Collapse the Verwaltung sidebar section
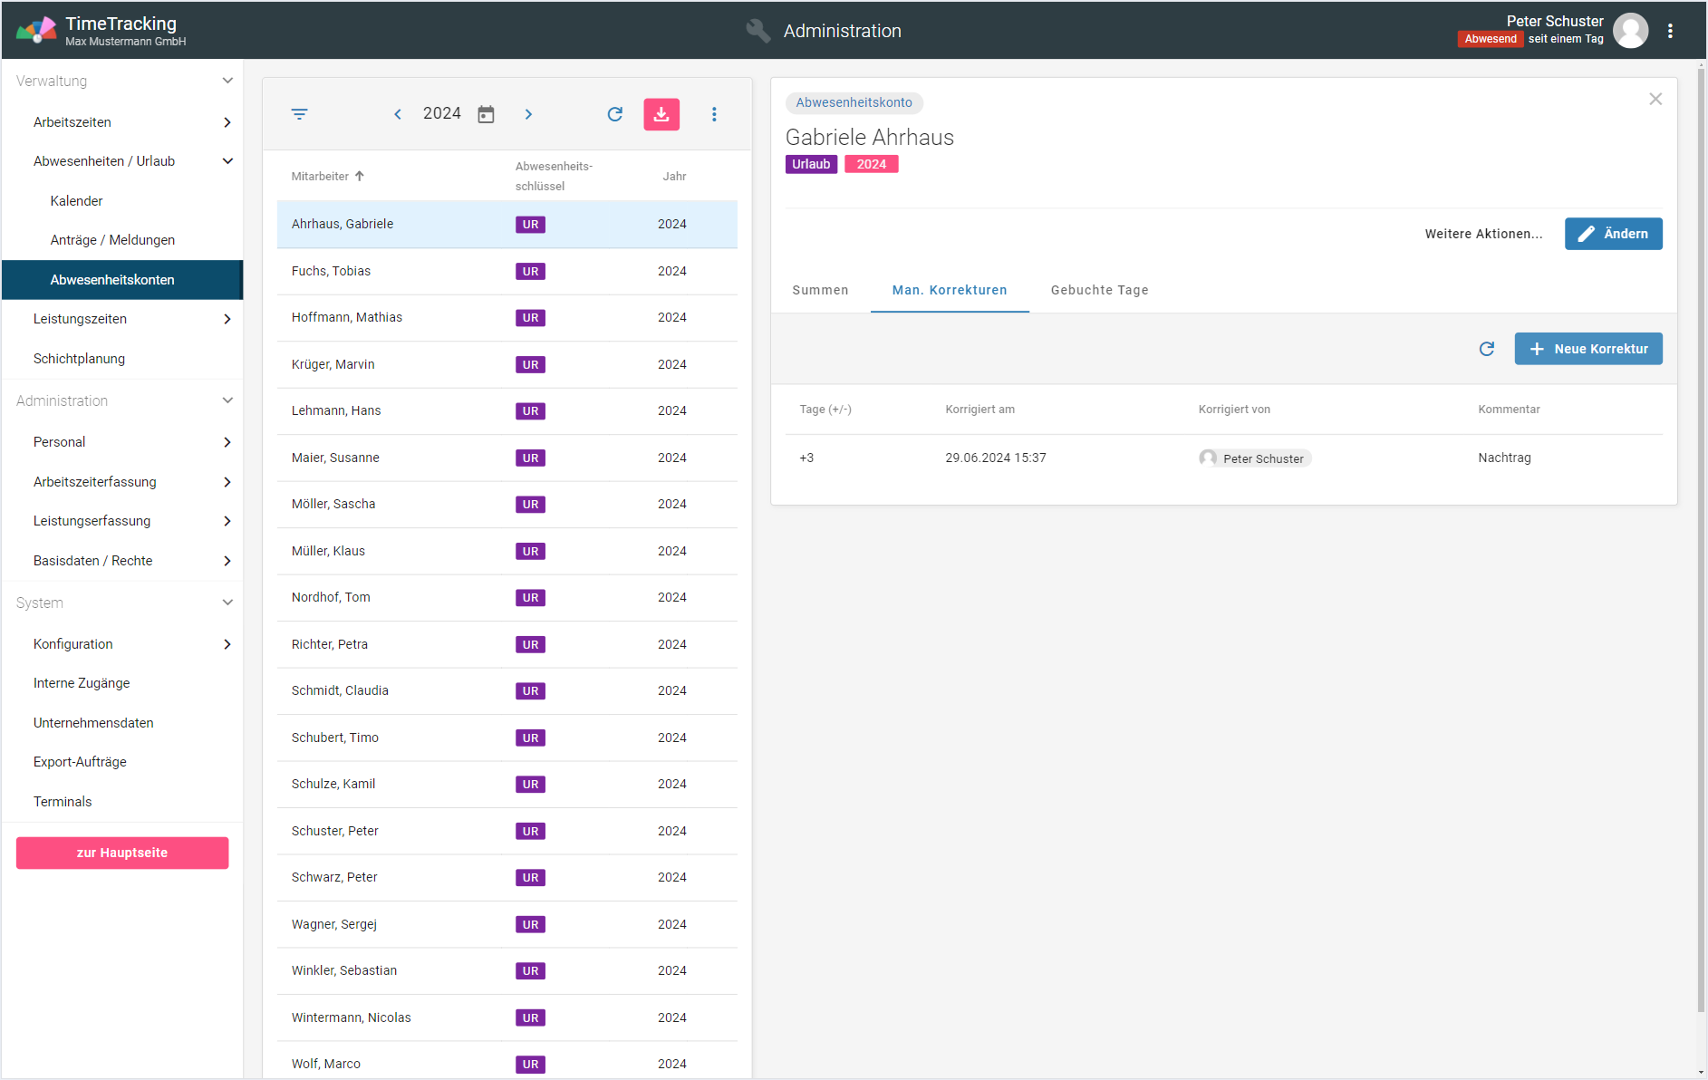The image size is (1708, 1080). click(x=227, y=81)
